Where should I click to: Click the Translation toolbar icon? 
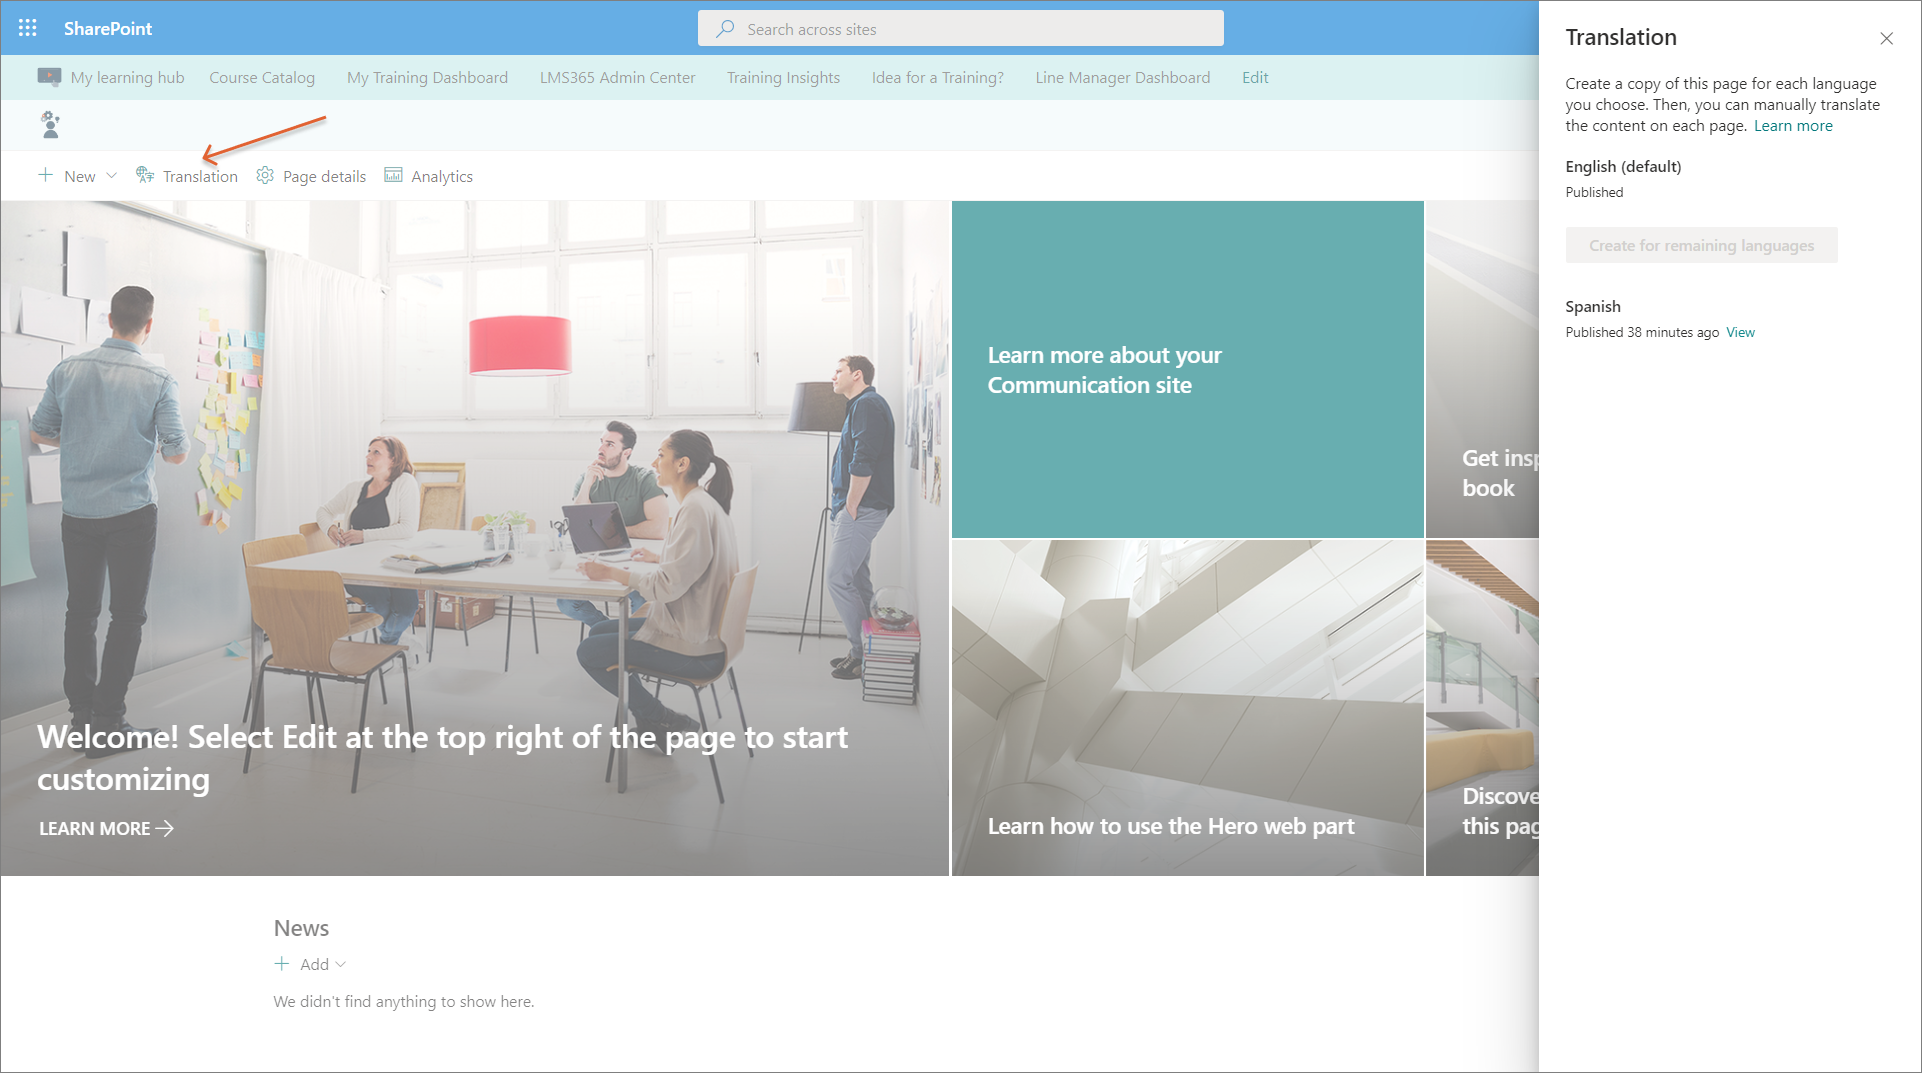pyautogui.click(x=145, y=175)
